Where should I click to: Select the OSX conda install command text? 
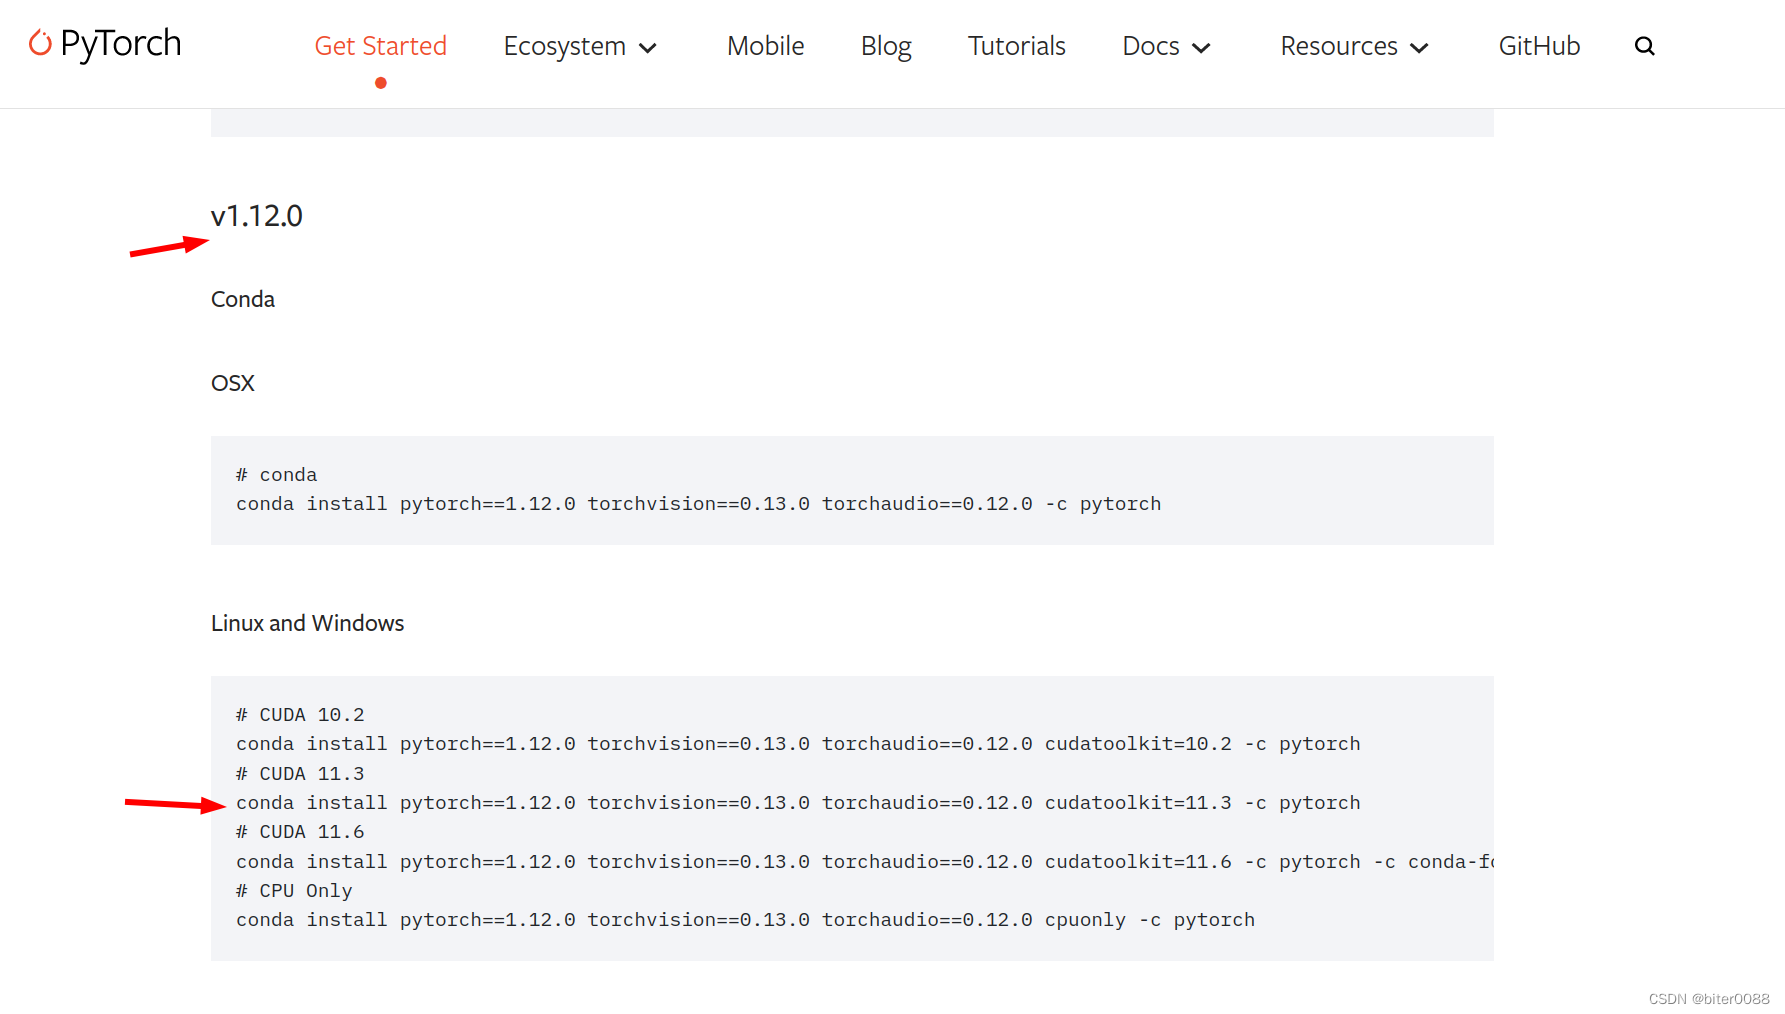click(698, 503)
